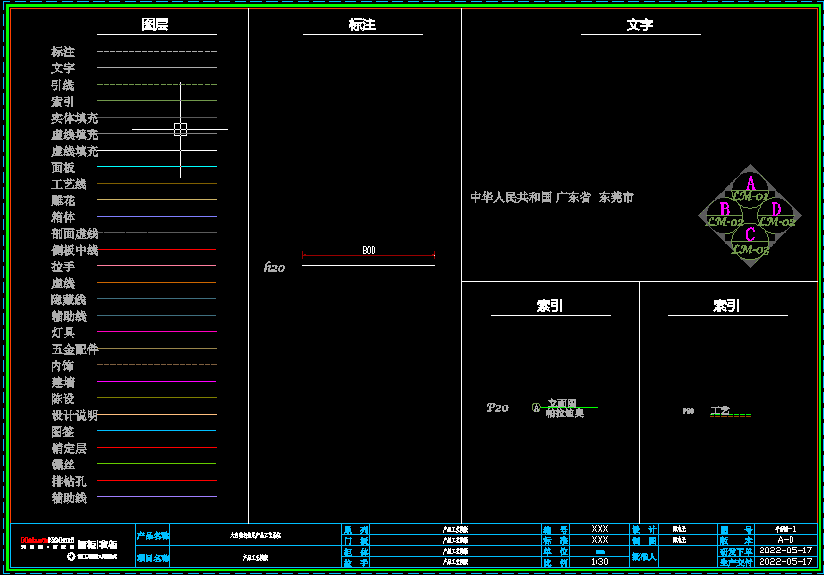824x575 pixels.
Task: Select magenta letter C in elevation symbol
Action: coord(750,235)
